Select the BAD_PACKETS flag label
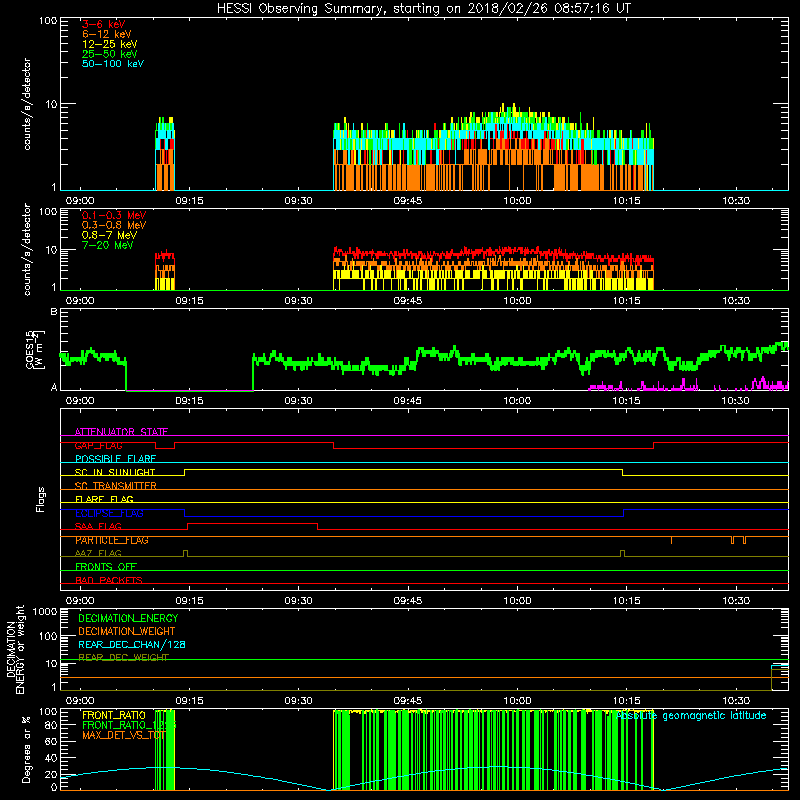The image size is (800, 800). (x=109, y=580)
